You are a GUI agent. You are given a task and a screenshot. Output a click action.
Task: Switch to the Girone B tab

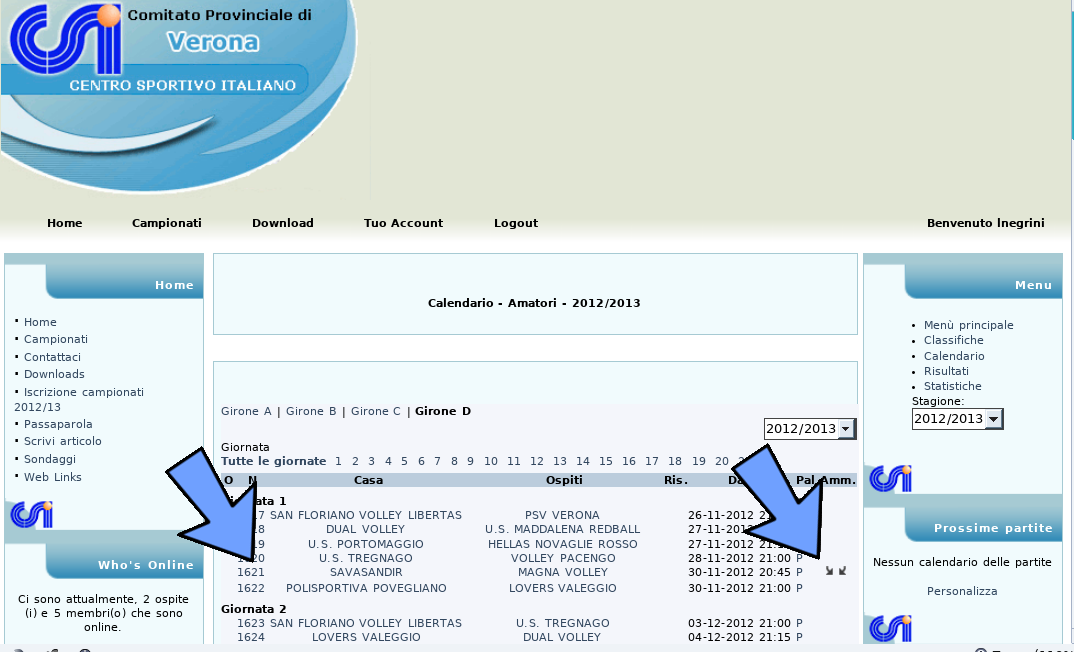pyautogui.click(x=311, y=412)
